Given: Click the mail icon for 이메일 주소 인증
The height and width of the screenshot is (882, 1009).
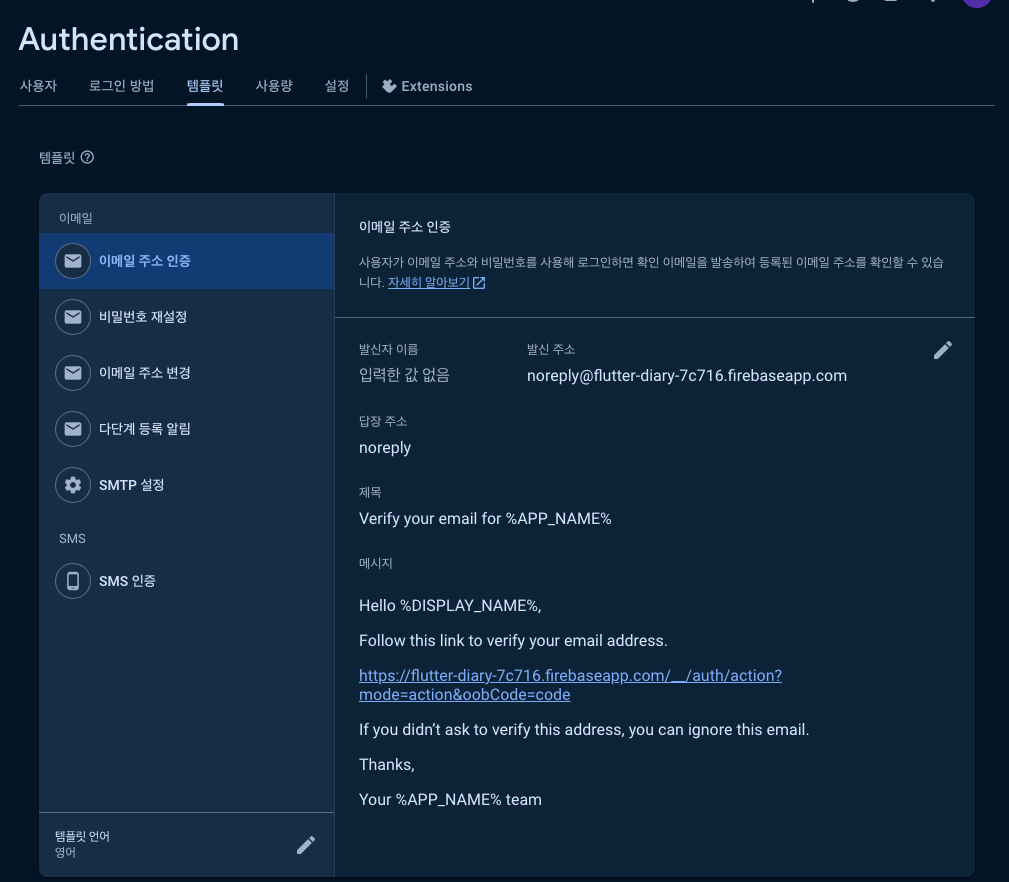Looking at the screenshot, I should 73,261.
